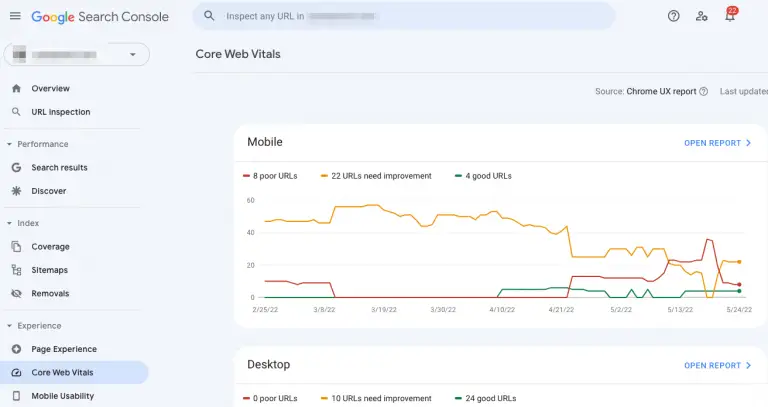This screenshot has height=407, width=768.
Task: Toggle Desktop 10 URLs need improvement legend
Action: point(376,398)
